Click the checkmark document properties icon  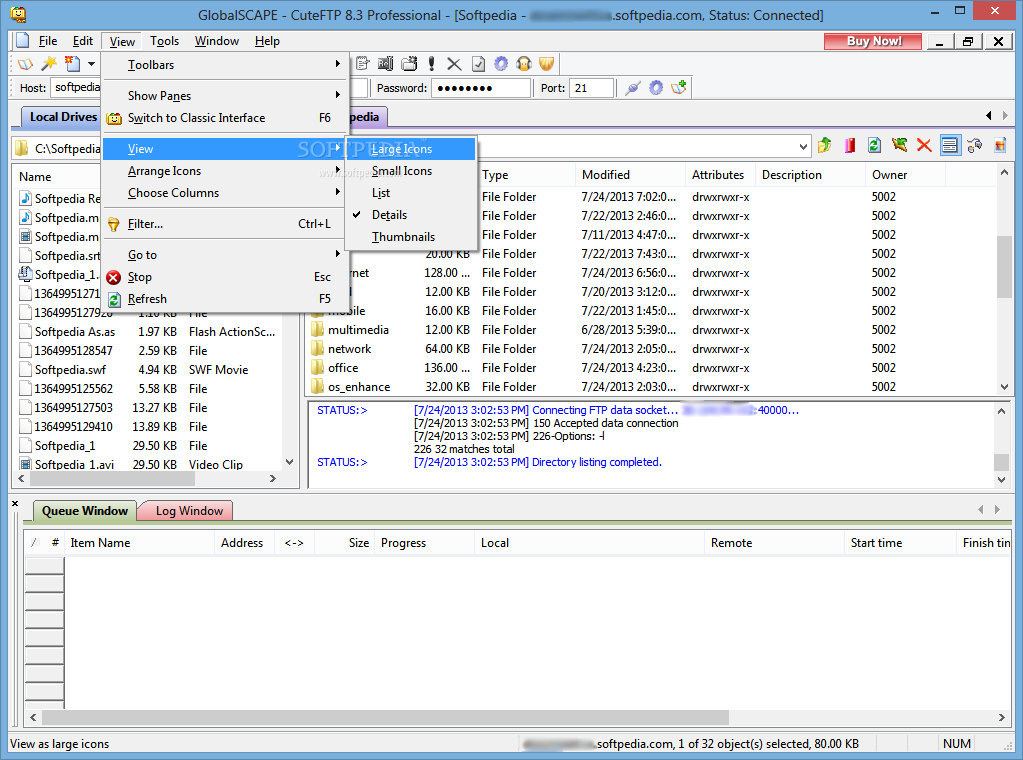click(x=478, y=64)
